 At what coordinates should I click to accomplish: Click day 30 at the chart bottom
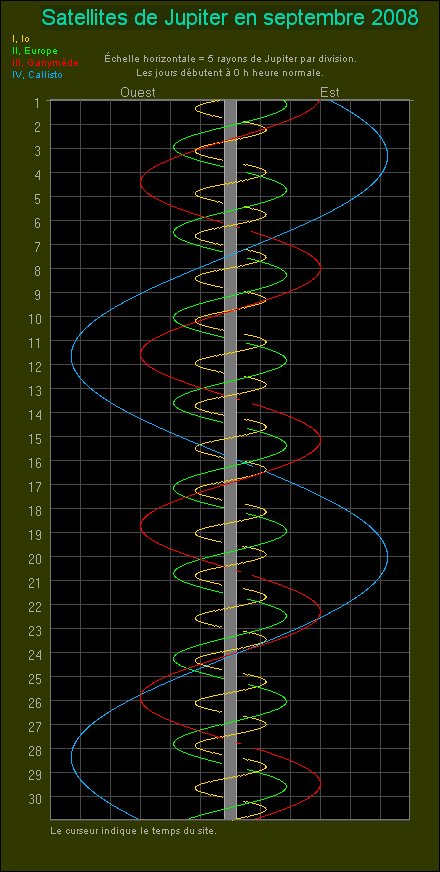click(x=34, y=798)
